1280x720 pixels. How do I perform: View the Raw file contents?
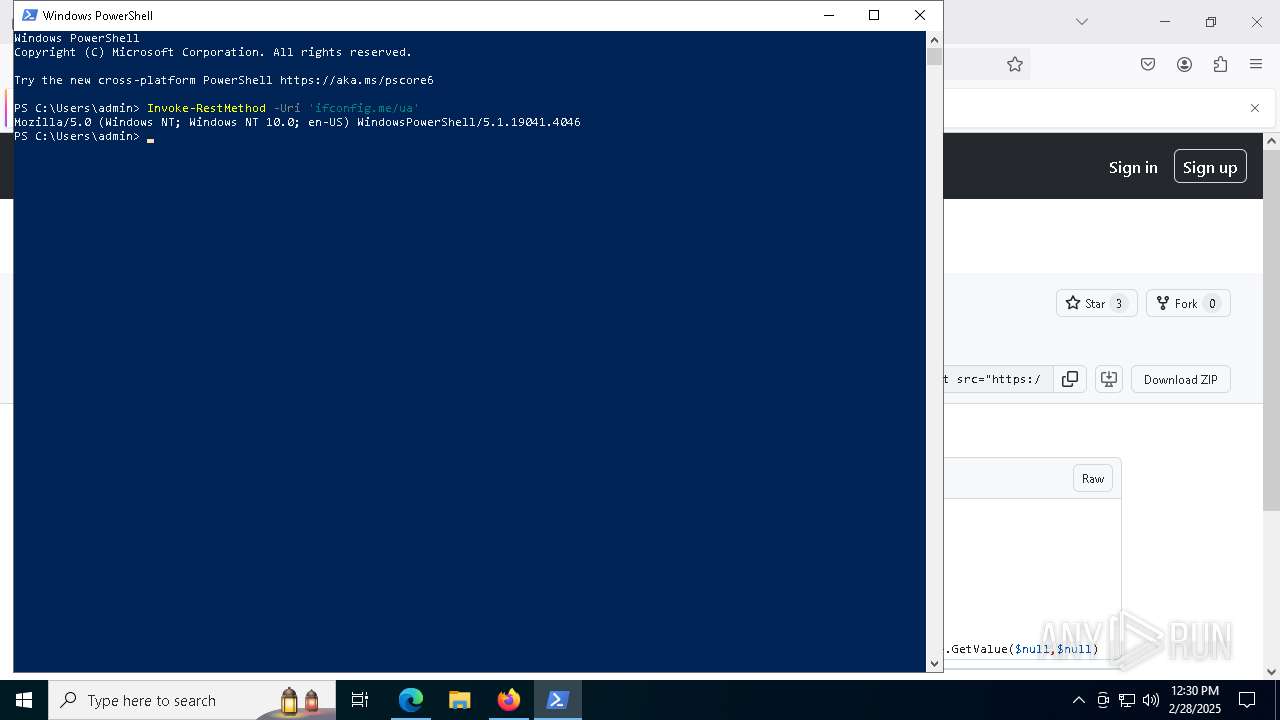(1093, 479)
